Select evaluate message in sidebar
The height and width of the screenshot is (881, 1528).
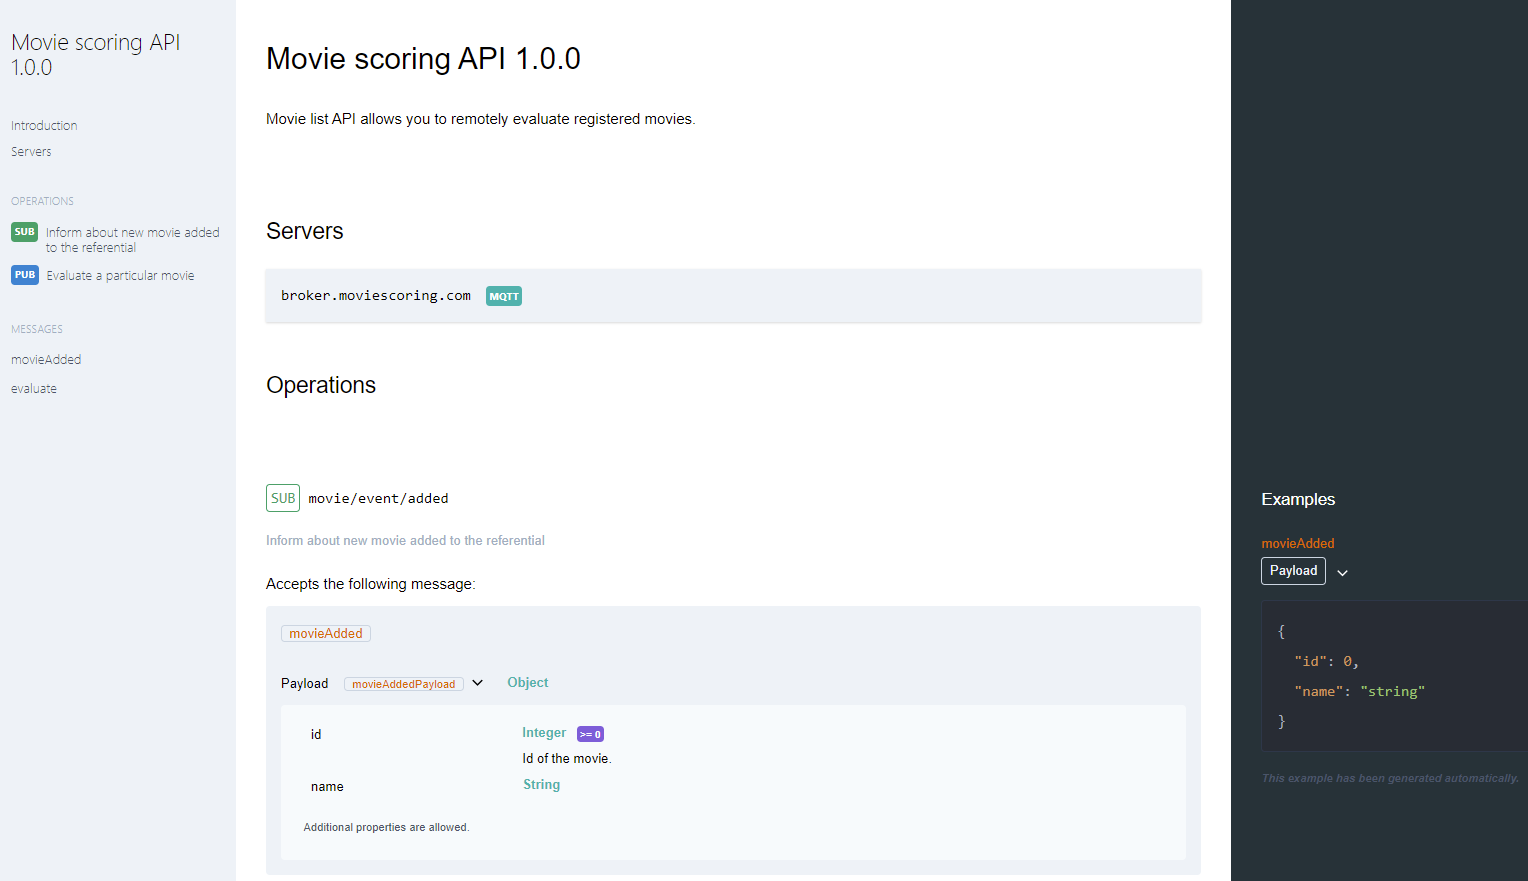34,389
